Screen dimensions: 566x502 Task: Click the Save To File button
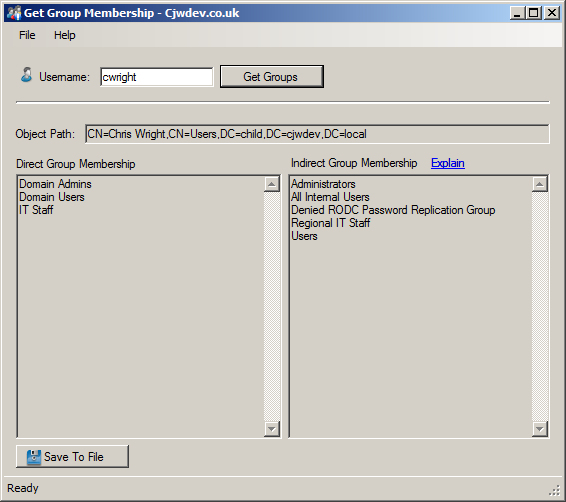72,457
